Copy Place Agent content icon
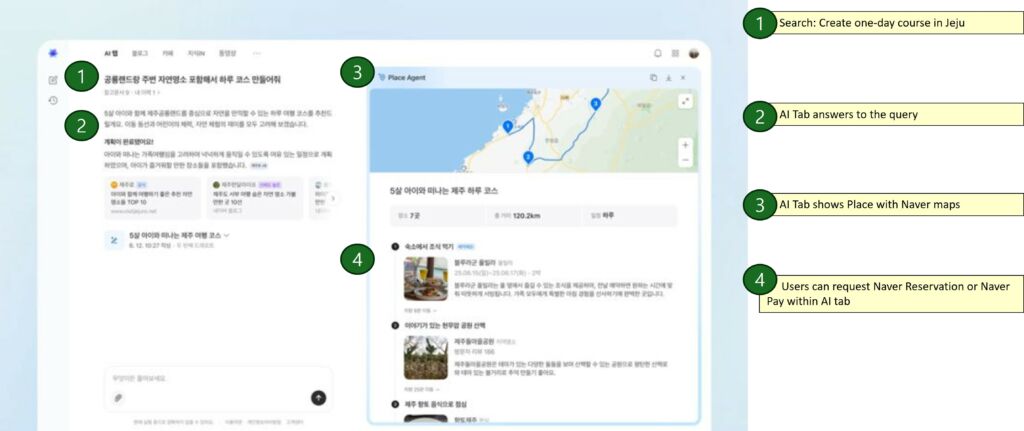This screenshot has height=431, width=1024. pyautogui.click(x=653, y=78)
